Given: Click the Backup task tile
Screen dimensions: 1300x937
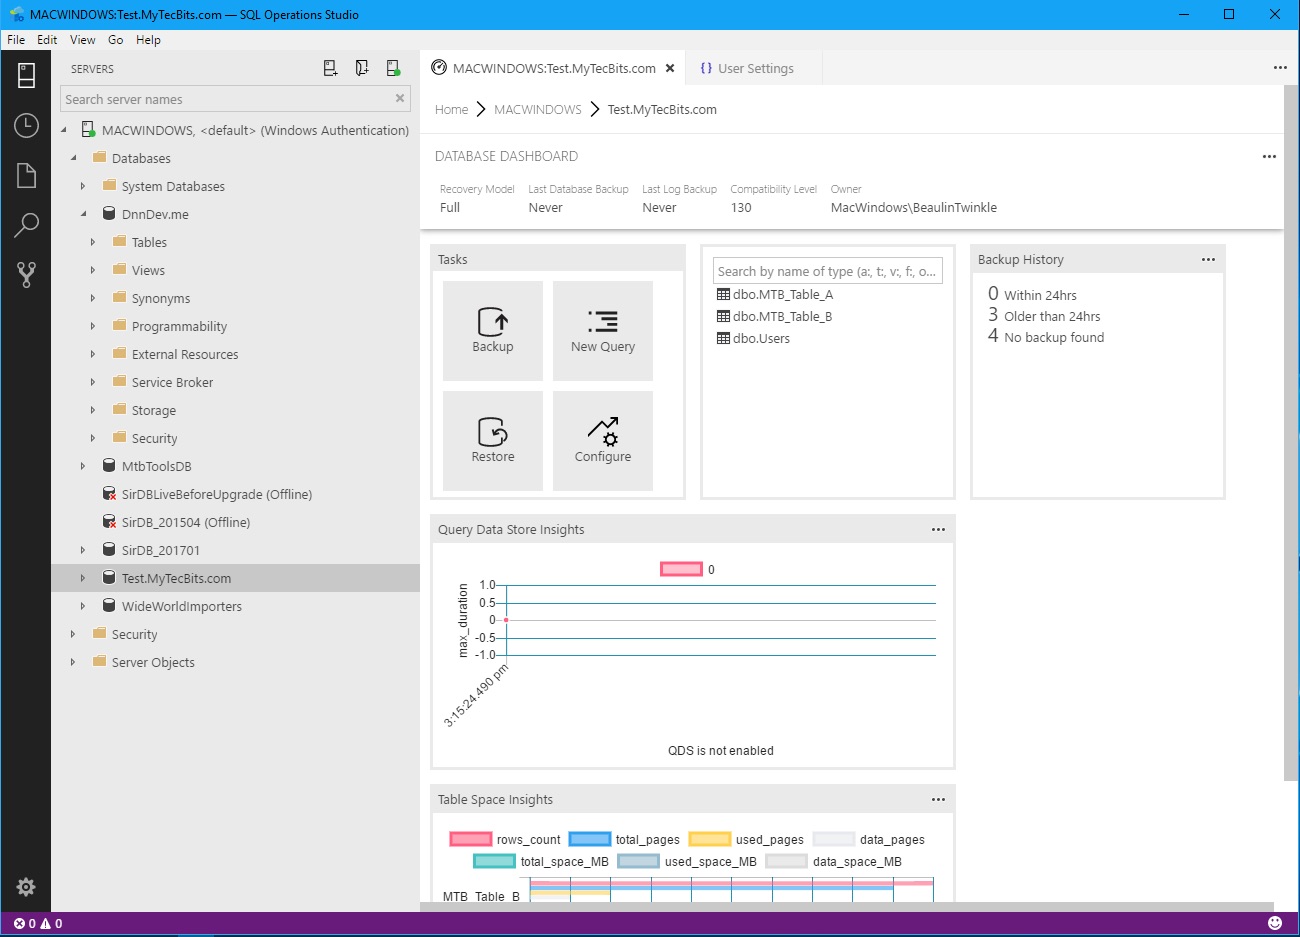Looking at the screenshot, I should (493, 331).
